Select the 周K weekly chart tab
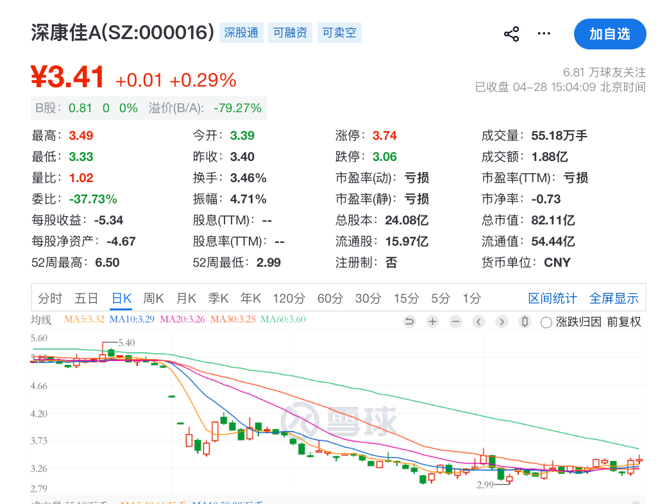The height and width of the screenshot is (504, 667). coord(153,298)
